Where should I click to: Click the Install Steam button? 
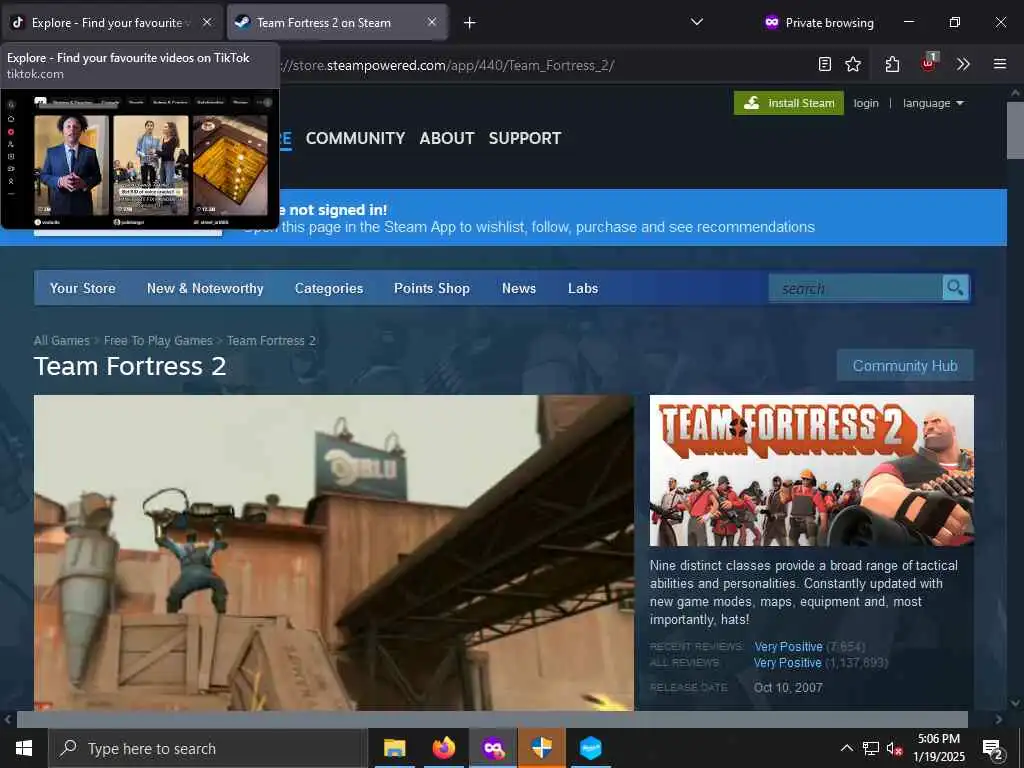pos(789,103)
